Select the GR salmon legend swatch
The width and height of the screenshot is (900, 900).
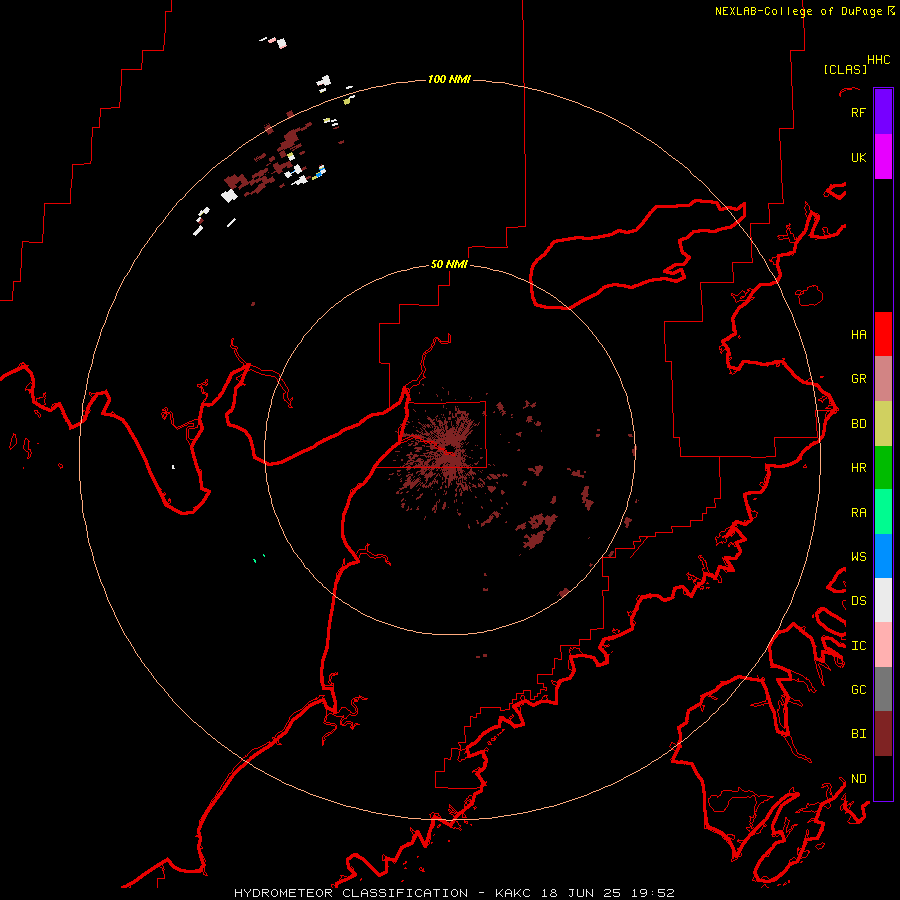[x=883, y=379]
